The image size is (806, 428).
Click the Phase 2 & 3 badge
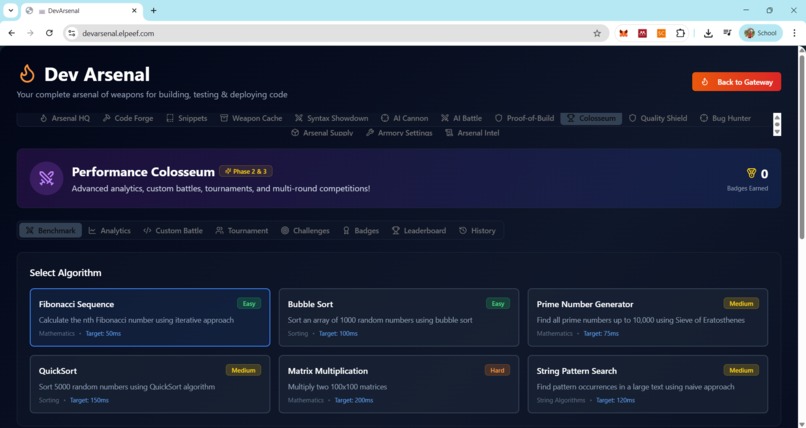pos(246,171)
